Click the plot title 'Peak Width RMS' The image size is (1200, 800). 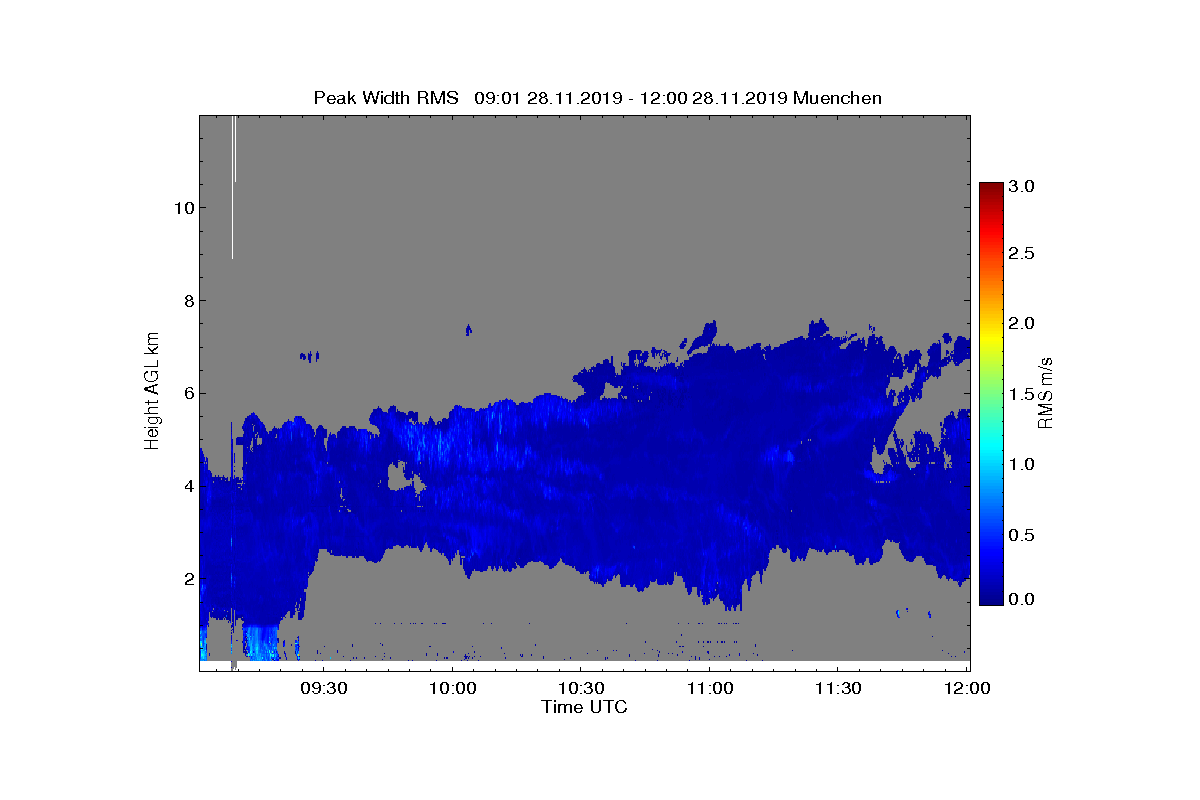(386, 98)
